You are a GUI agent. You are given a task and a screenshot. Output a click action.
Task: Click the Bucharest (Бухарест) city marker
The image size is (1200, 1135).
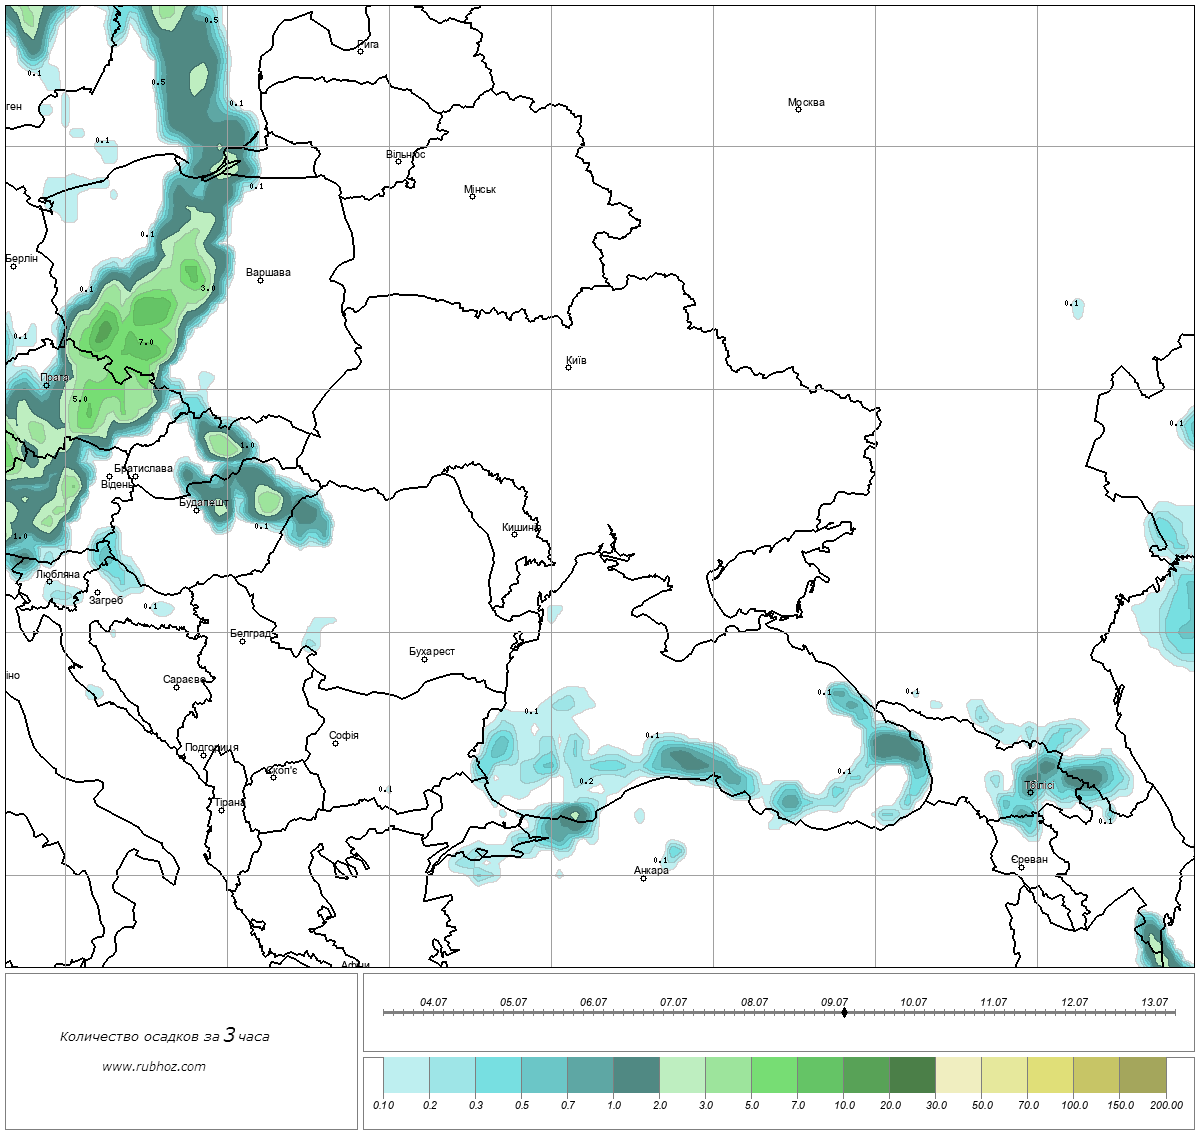(x=424, y=659)
